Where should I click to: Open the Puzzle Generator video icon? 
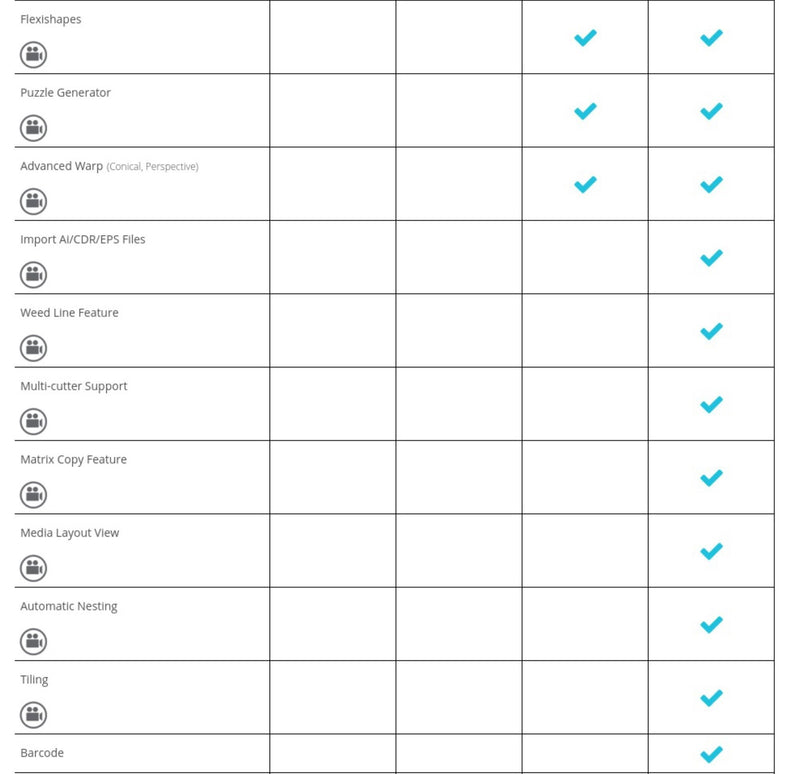click(x=34, y=128)
